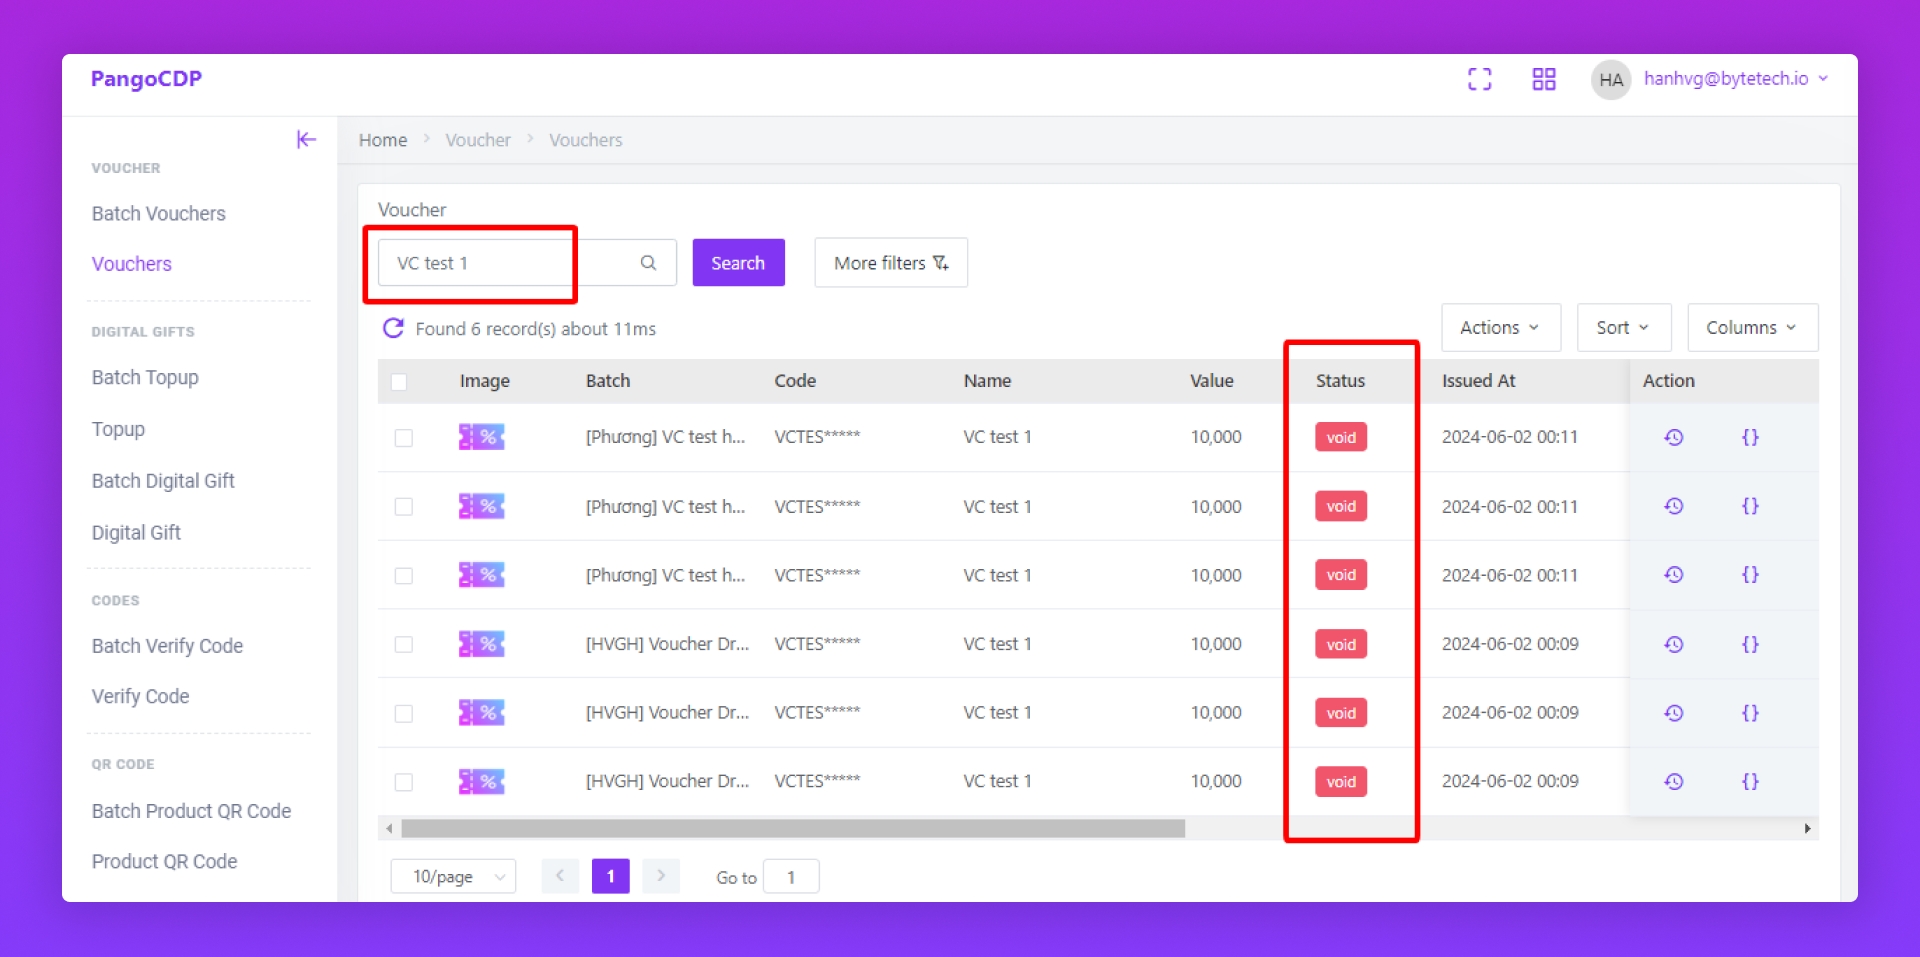
Task: Check the first voucher row checkbox
Action: point(404,438)
